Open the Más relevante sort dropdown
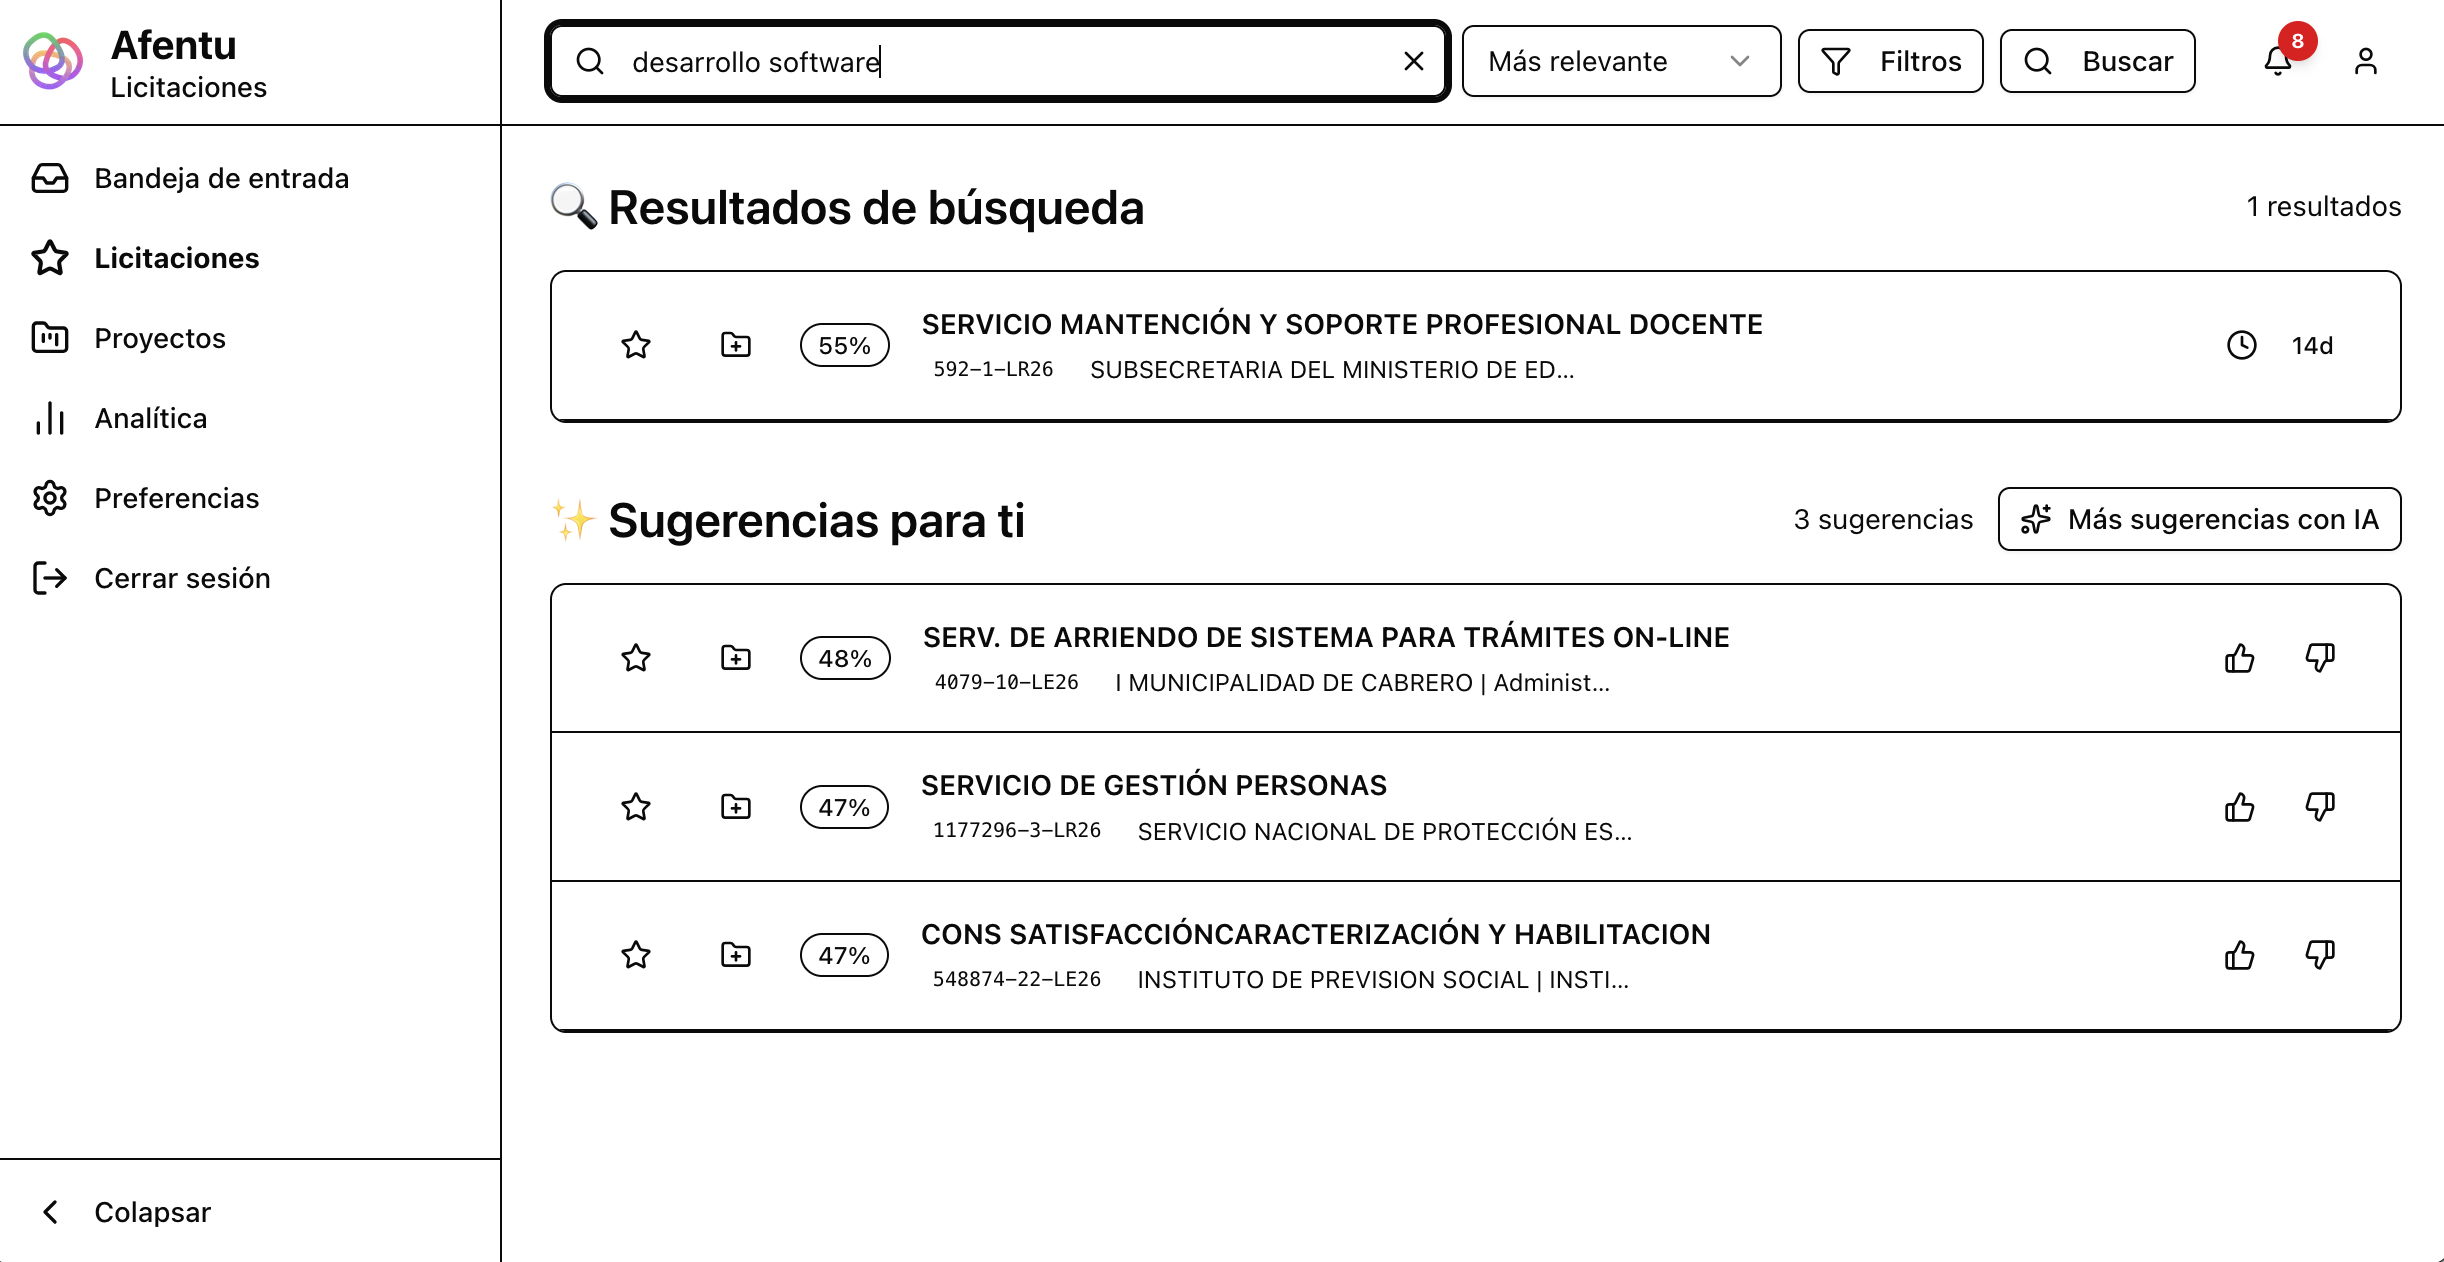This screenshot has width=2444, height=1262. click(x=1620, y=61)
